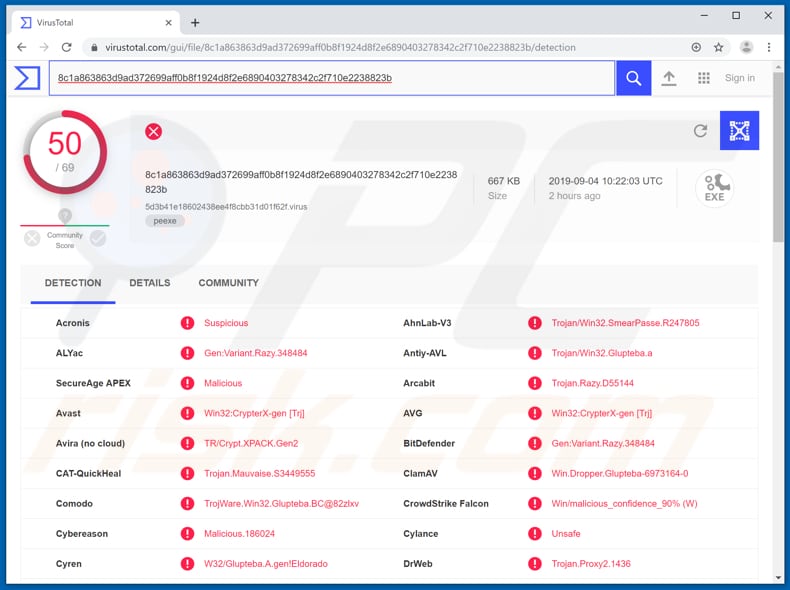Viewport: 790px width, 590px height.
Task: Switch to the DETECTION tab
Action: pyautogui.click(x=73, y=283)
